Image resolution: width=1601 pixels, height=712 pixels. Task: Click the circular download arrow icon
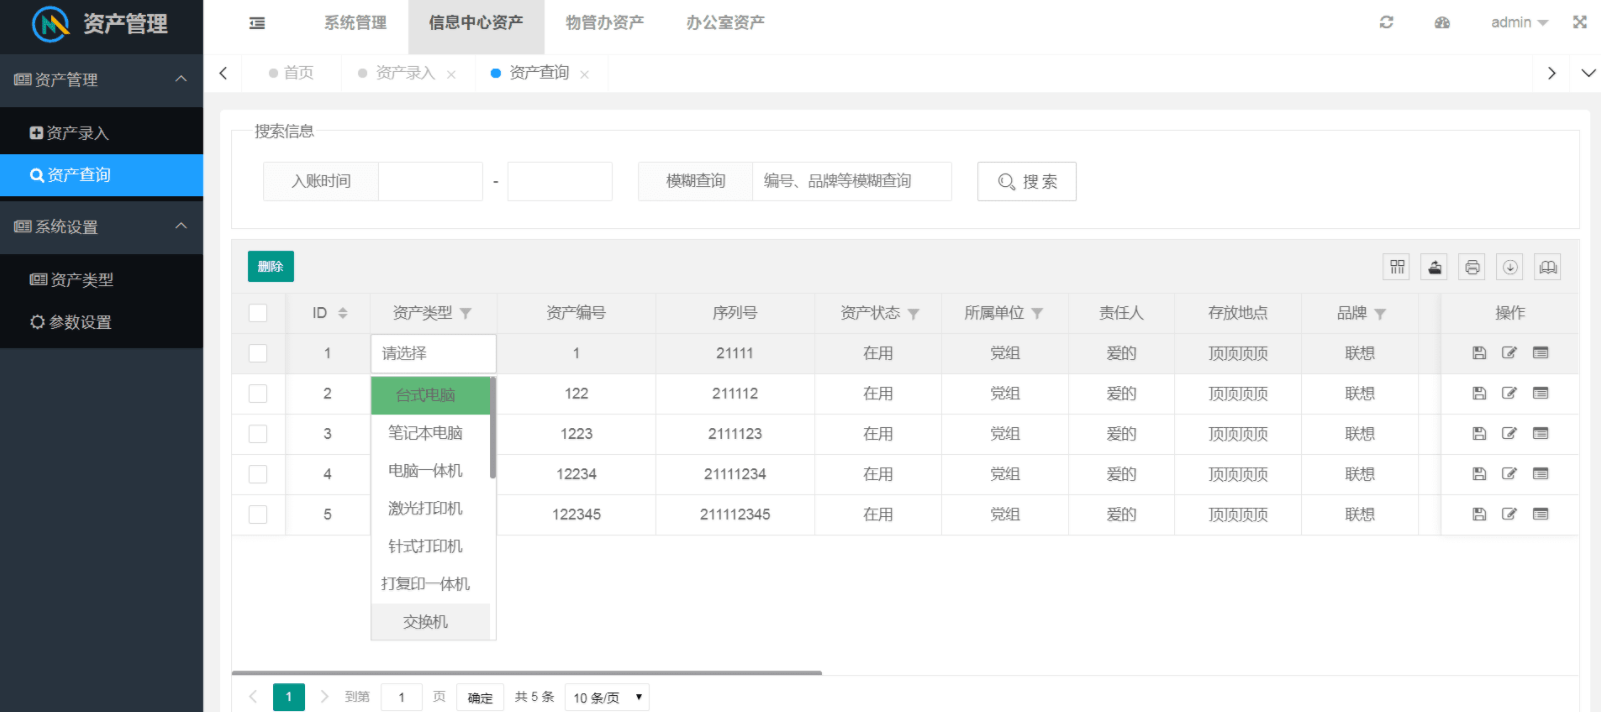[1510, 267]
